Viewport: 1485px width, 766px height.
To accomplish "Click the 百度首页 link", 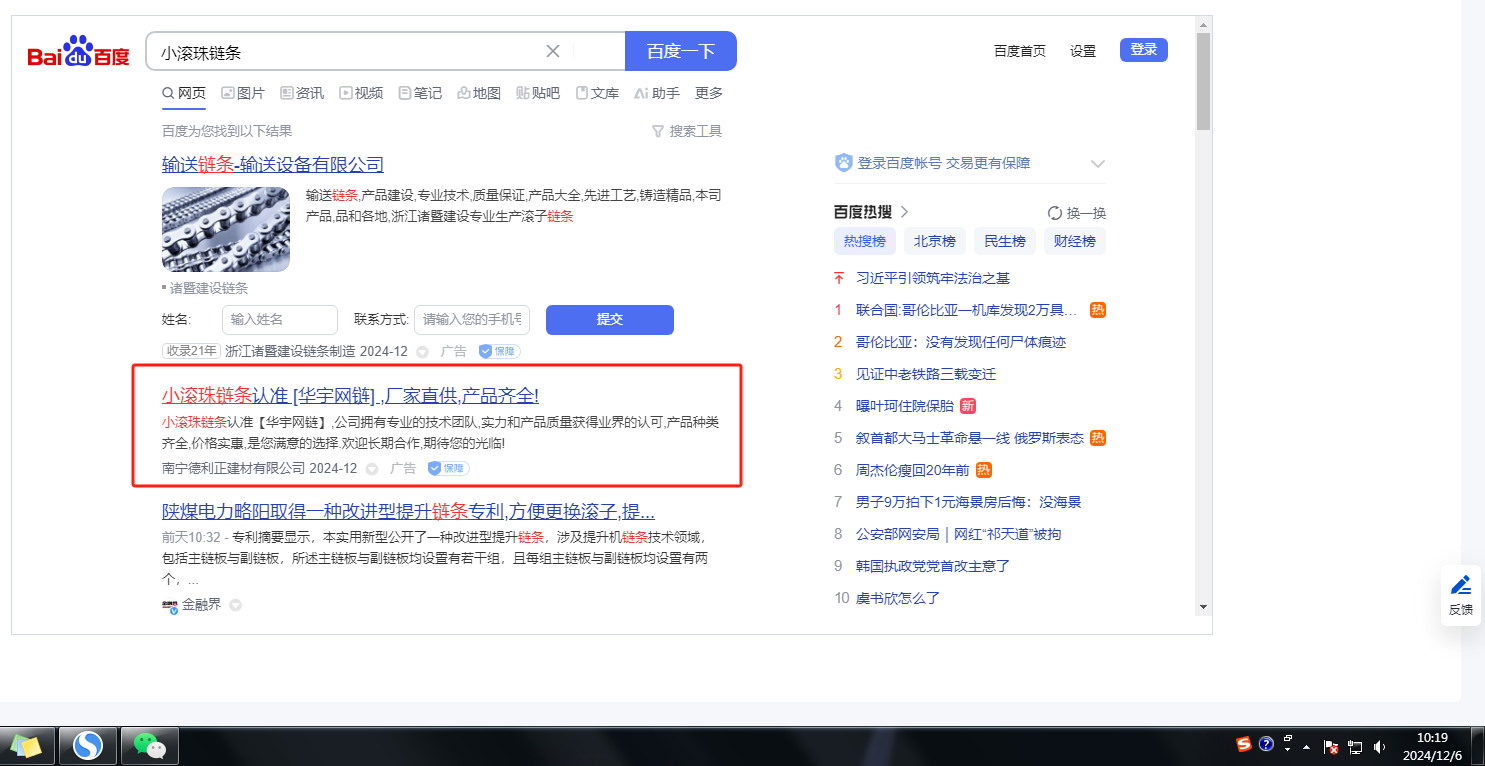I will point(1020,51).
